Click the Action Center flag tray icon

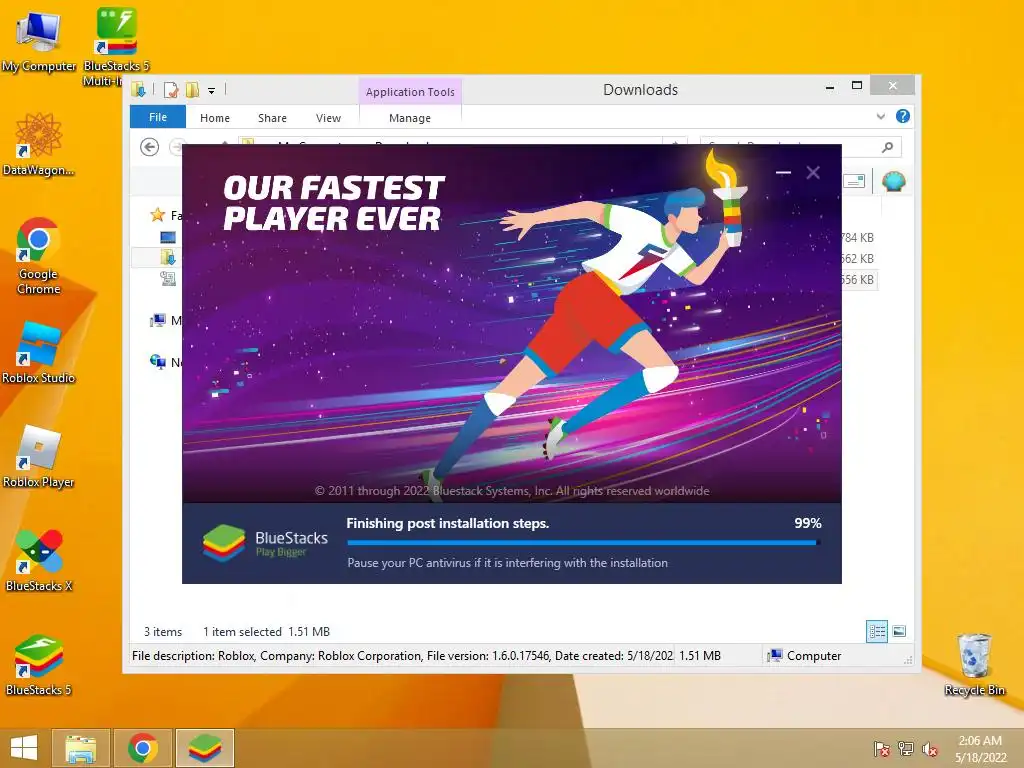(x=882, y=749)
